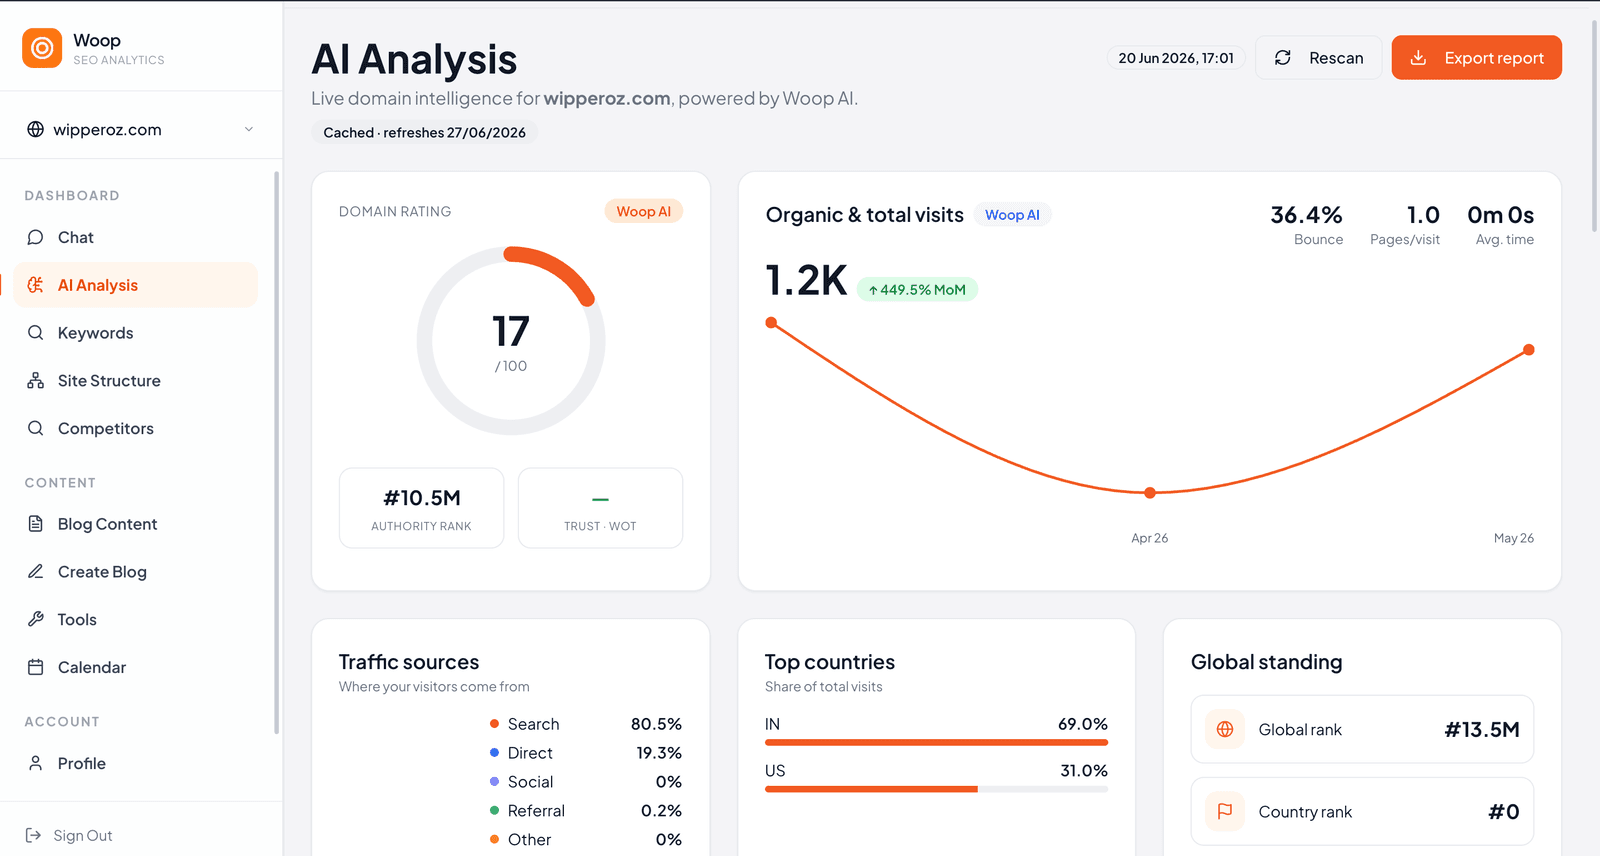
Task: Click the Rescan button
Action: click(x=1319, y=58)
